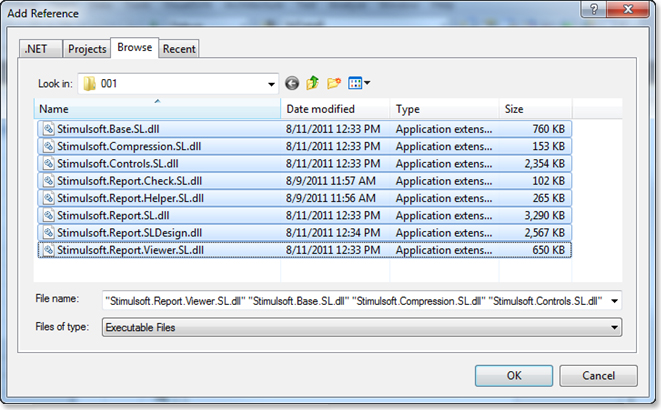Click the 8/9/2011 11:57 AM date cell

tap(331, 181)
